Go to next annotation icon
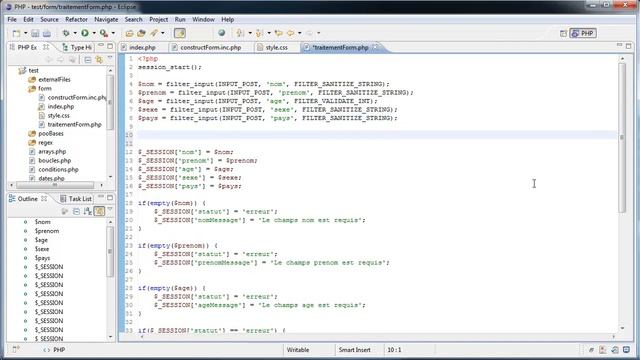The width and height of the screenshot is (640, 360). coord(240,33)
